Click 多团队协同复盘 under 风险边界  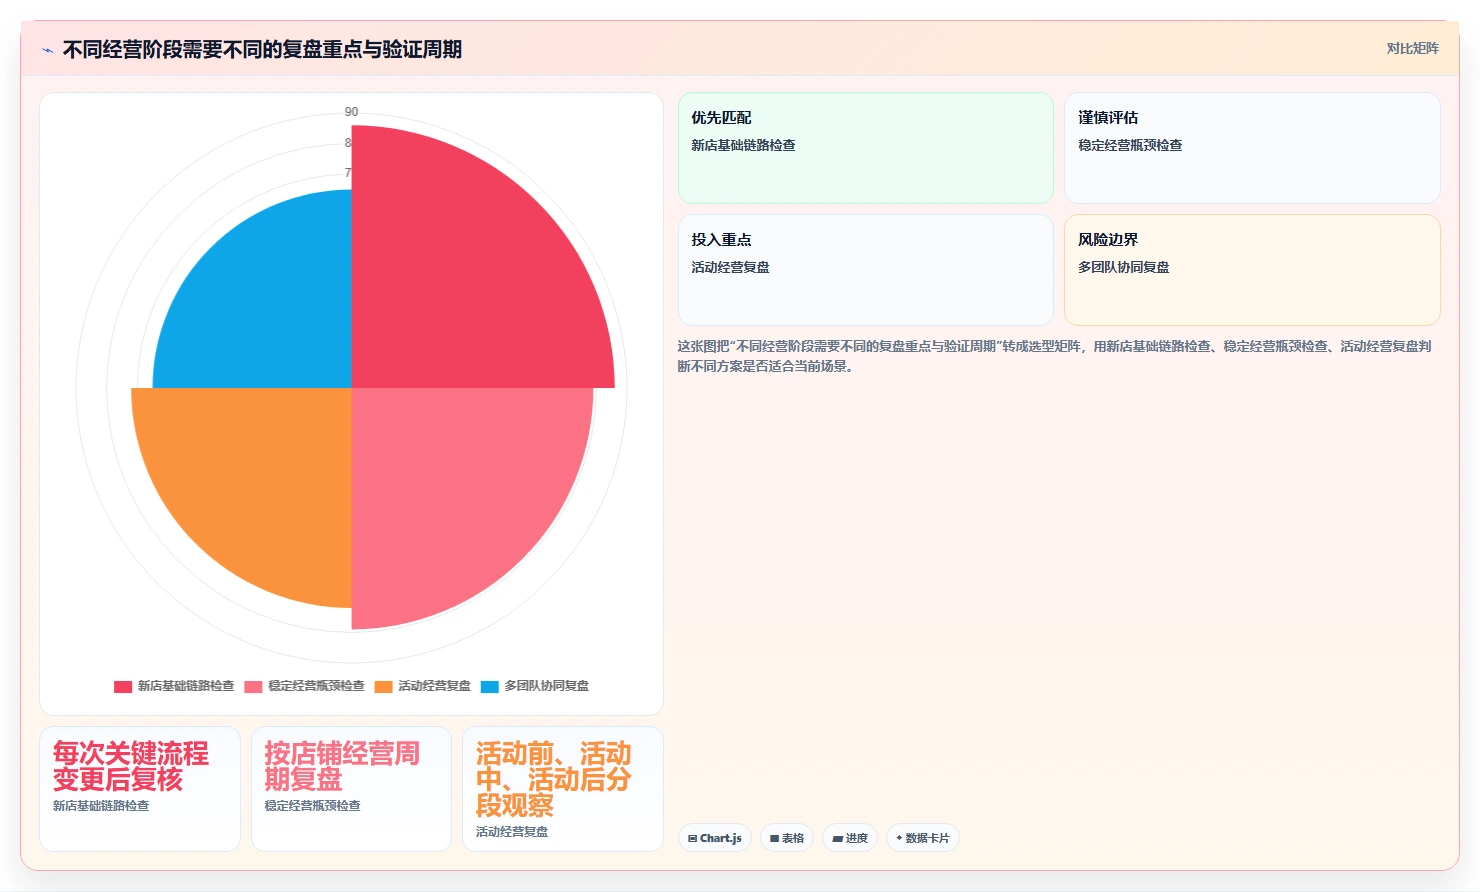[1123, 267]
